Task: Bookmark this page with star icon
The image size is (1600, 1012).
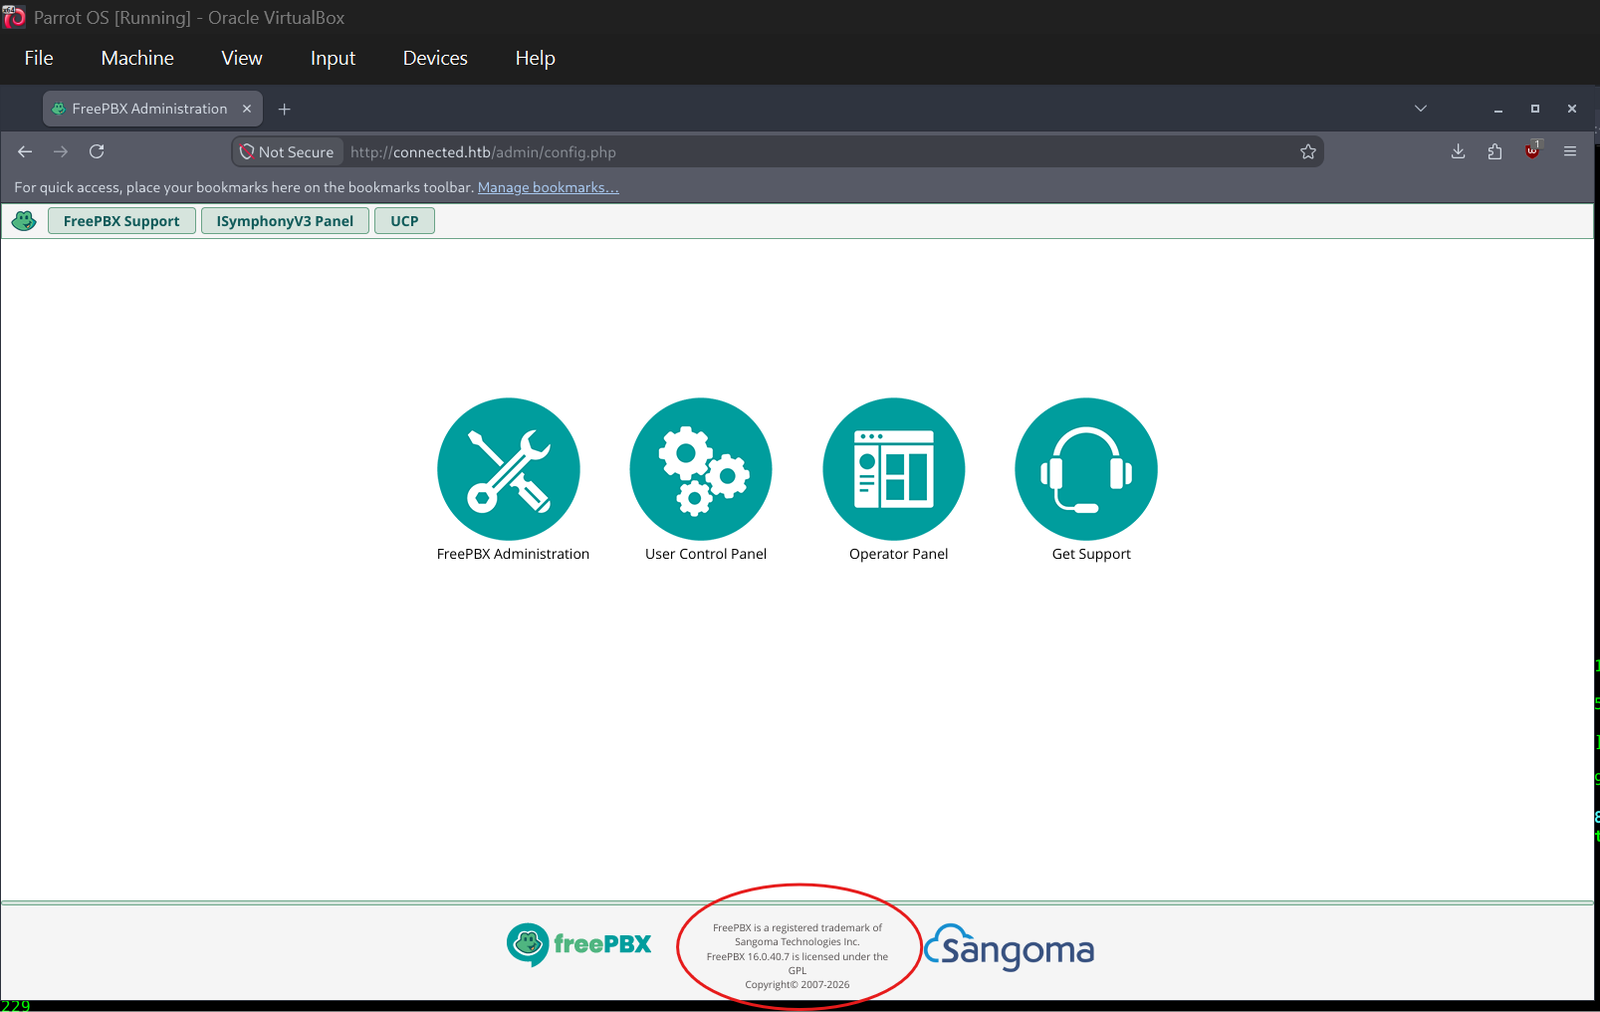Action: click(x=1308, y=152)
